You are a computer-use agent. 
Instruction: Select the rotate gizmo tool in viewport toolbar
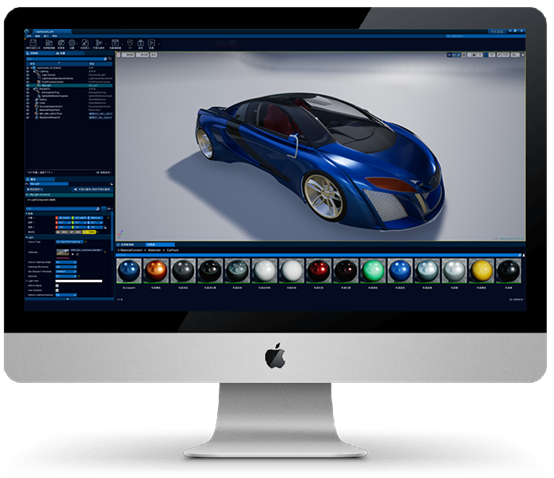(x=454, y=55)
